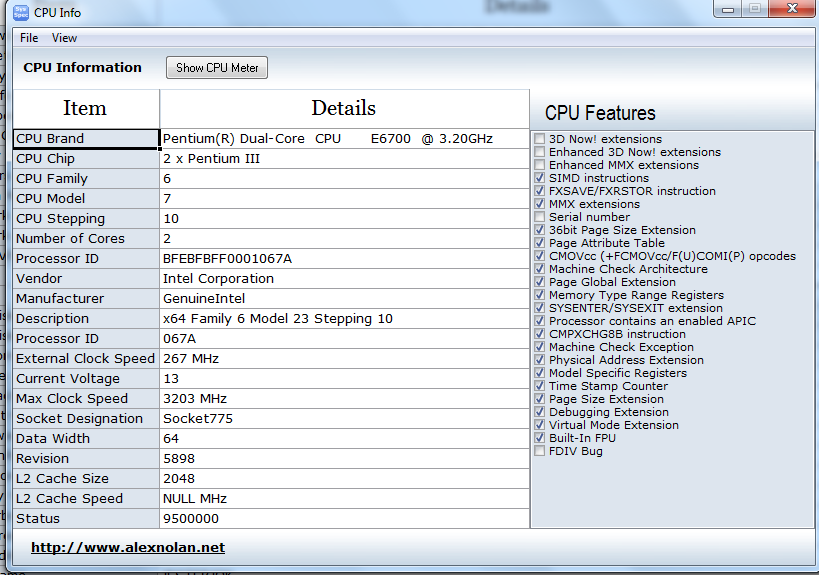Select the CPU Stepping row label

click(86, 219)
